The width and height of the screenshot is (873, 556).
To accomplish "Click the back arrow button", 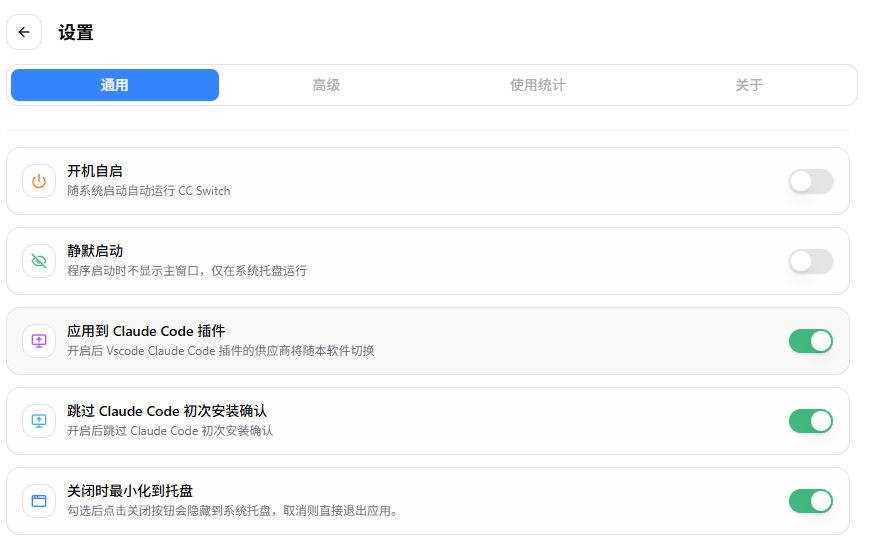I will click(x=24, y=32).
